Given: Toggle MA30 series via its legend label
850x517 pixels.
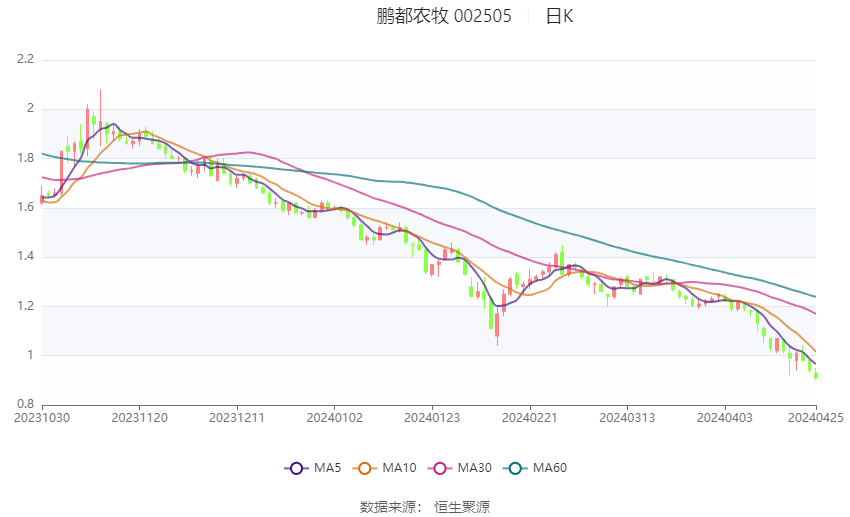Looking at the screenshot, I should point(475,468).
